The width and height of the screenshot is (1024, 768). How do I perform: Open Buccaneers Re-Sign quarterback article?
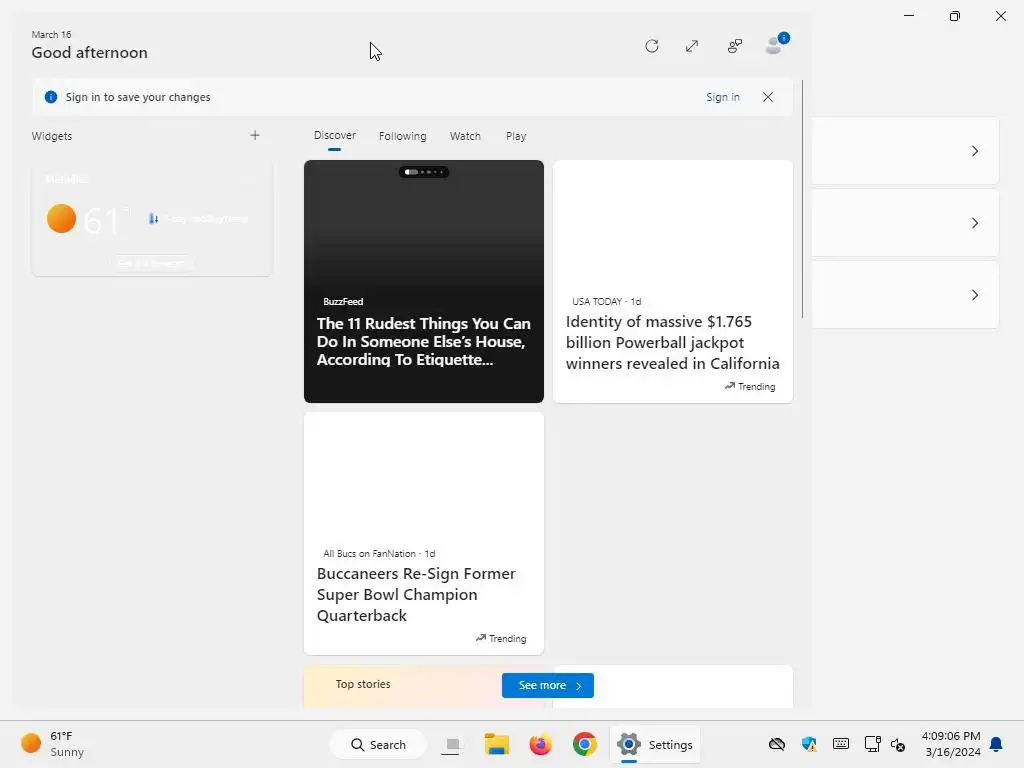423,533
